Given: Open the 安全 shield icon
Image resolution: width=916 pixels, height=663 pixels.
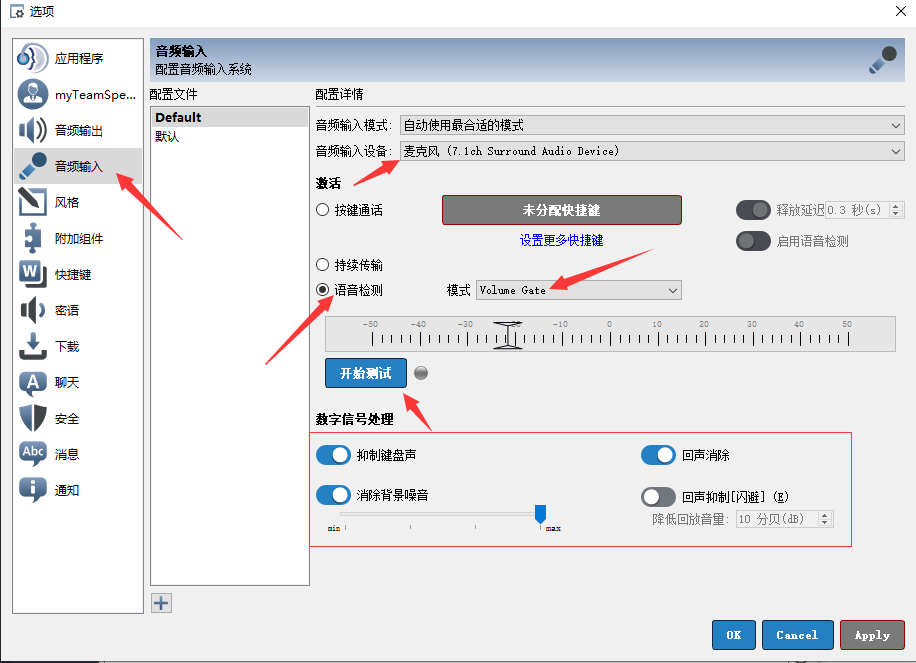Looking at the screenshot, I should tap(33, 418).
